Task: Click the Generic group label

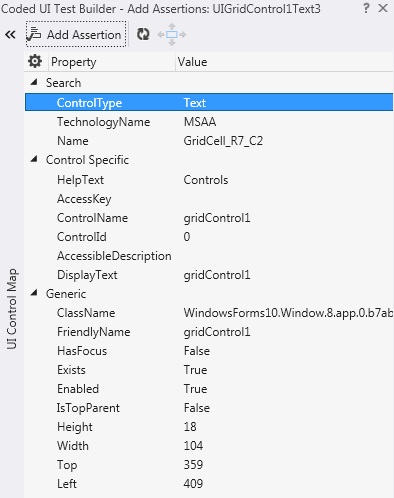Action: (66, 294)
